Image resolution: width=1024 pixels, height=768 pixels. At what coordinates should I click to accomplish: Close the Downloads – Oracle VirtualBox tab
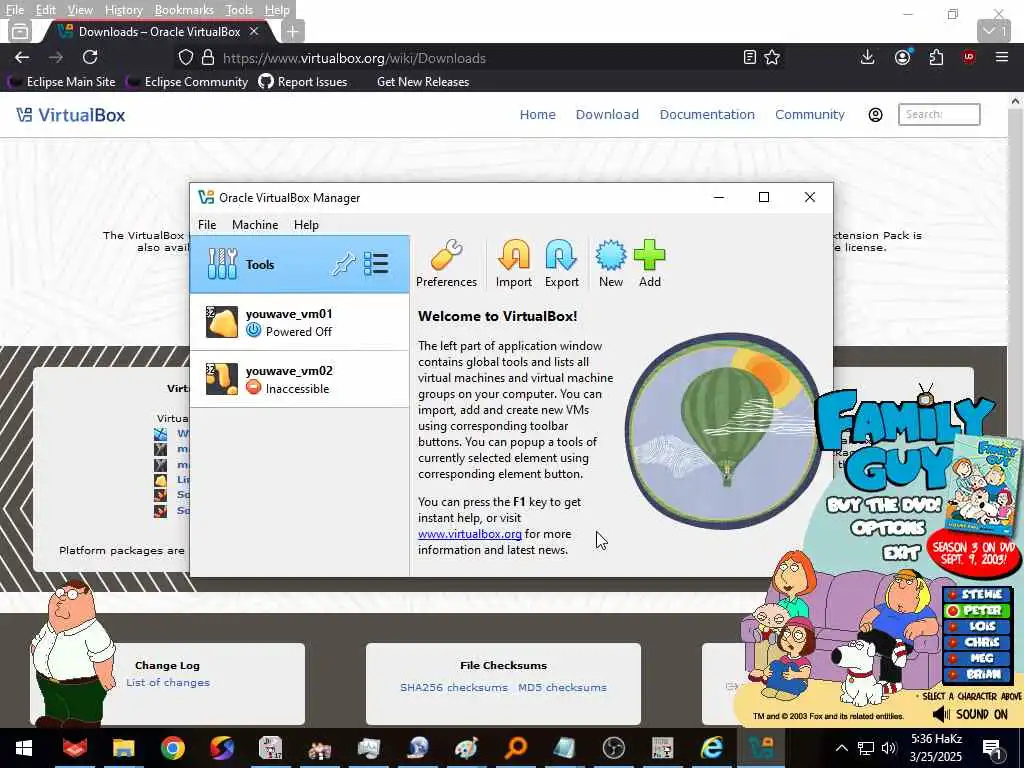(x=254, y=31)
